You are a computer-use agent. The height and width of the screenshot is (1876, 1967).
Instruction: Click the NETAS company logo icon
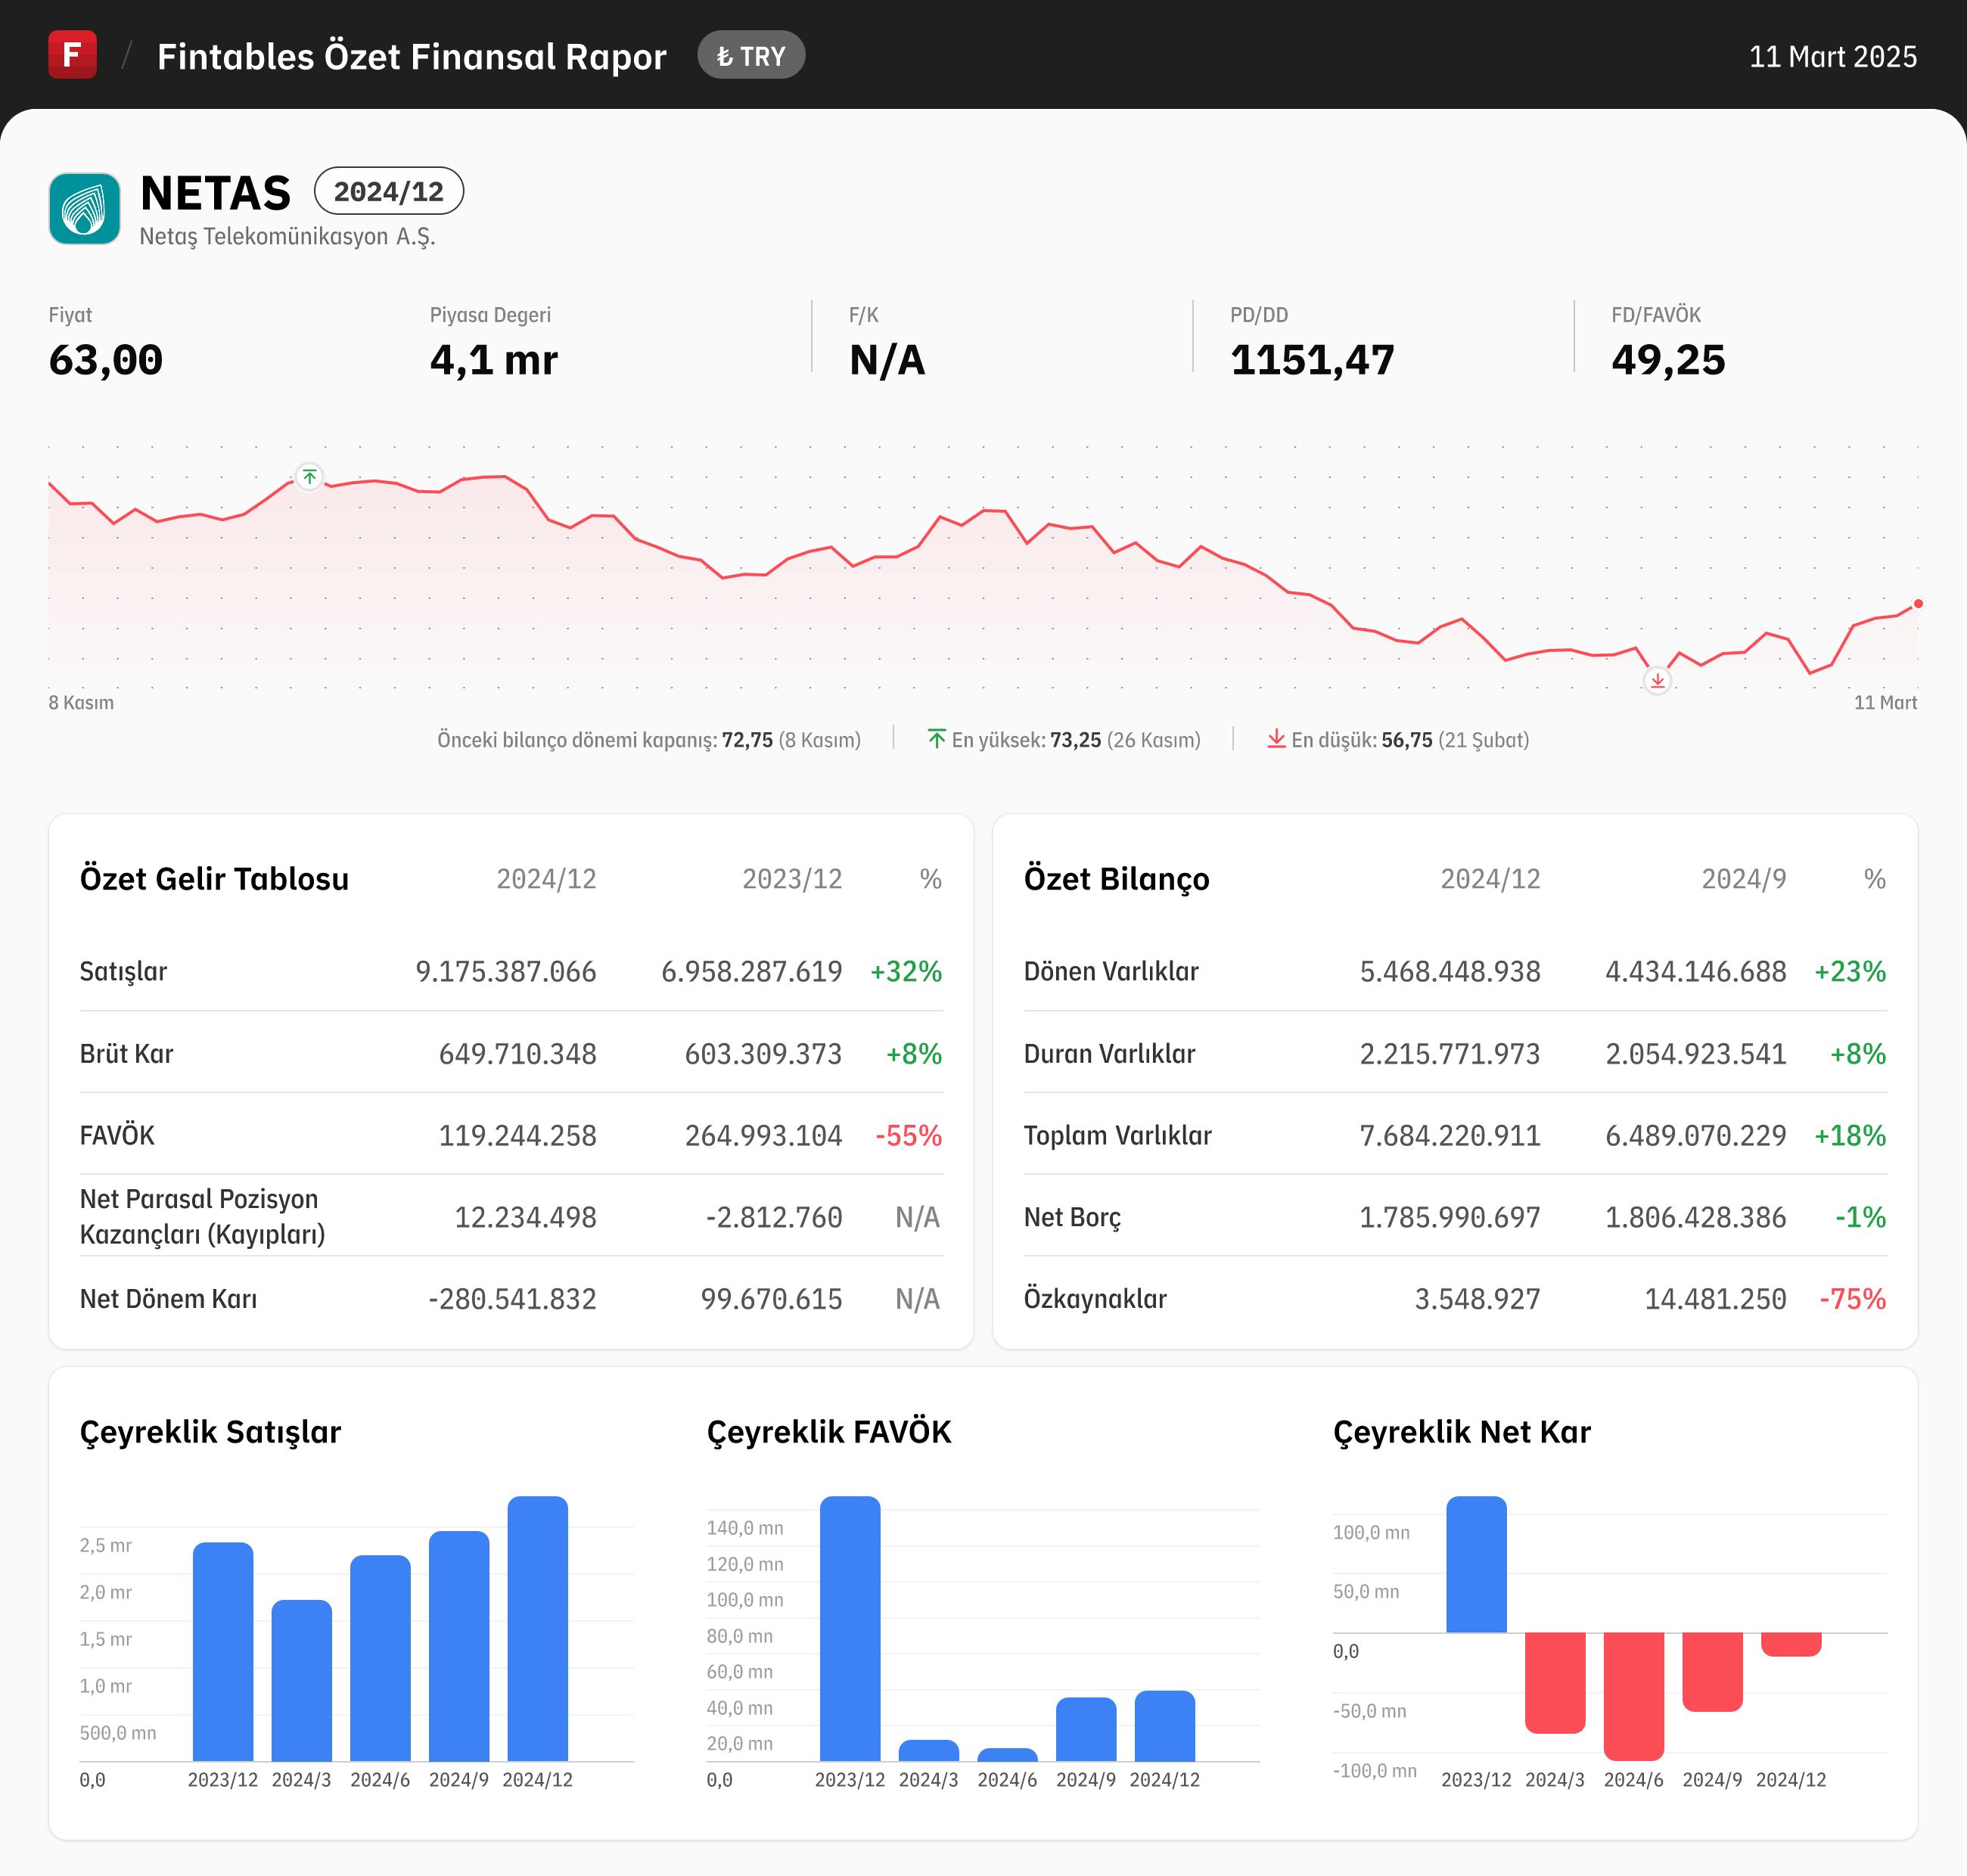point(84,208)
